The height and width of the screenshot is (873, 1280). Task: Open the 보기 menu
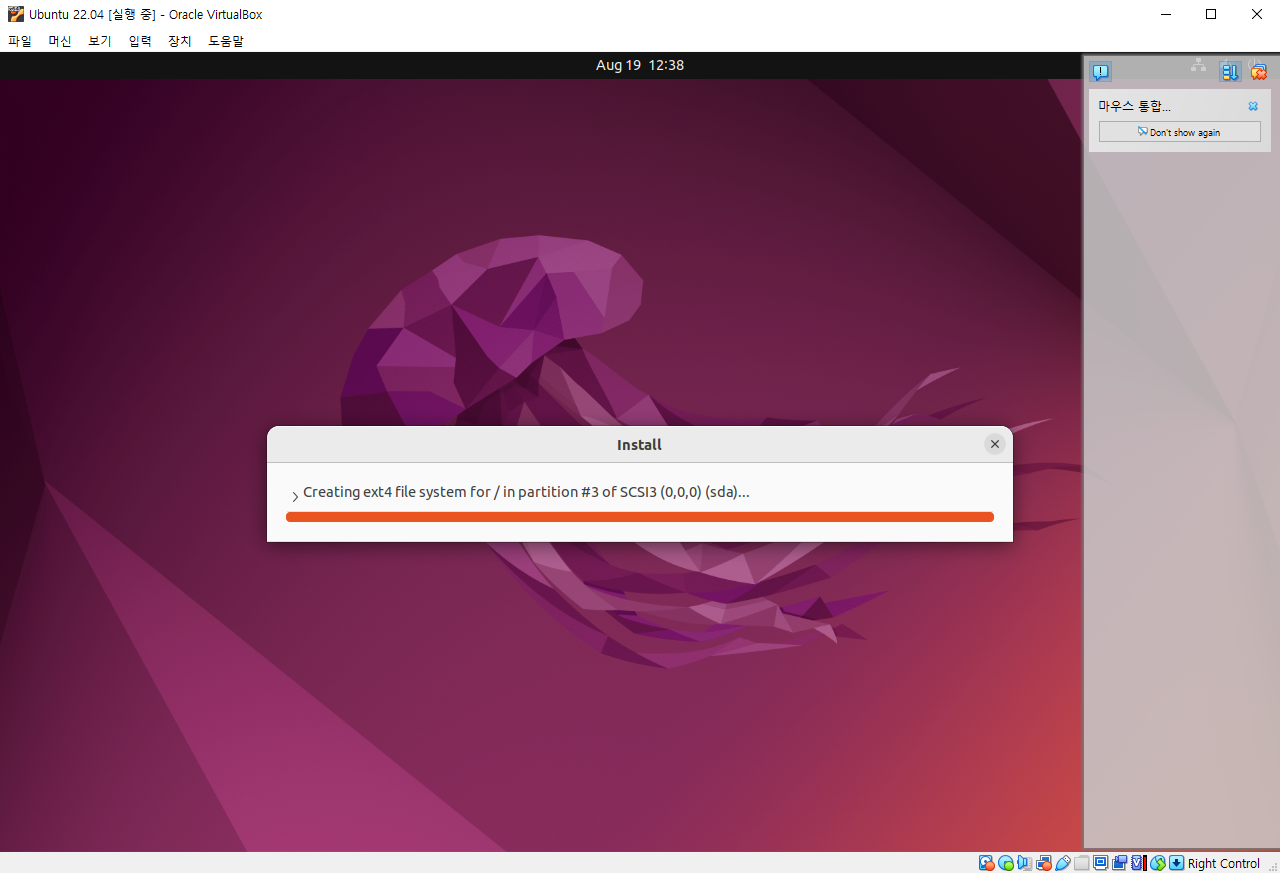(x=100, y=41)
